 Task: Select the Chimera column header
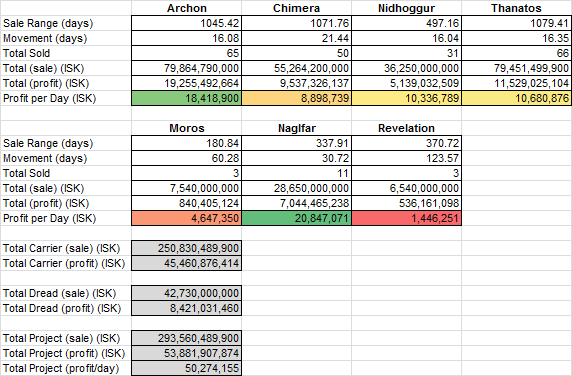point(296,8)
